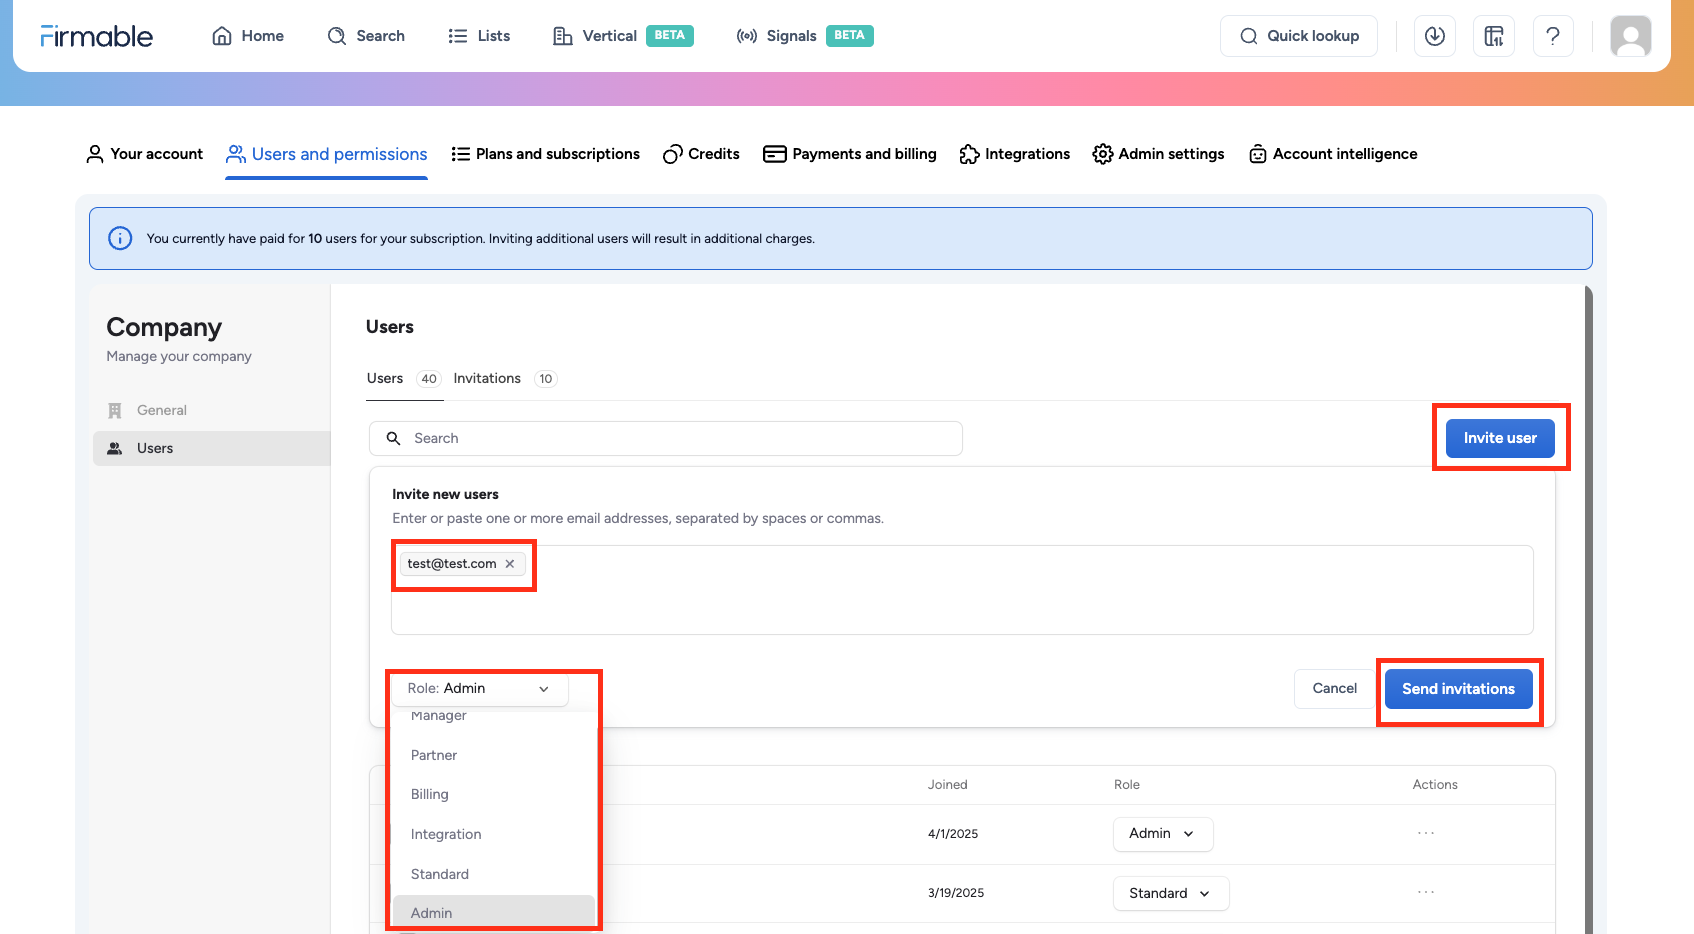Open the Admin role dropdown for 4/1/2025 row
The image size is (1694, 934).
coord(1163,834)
